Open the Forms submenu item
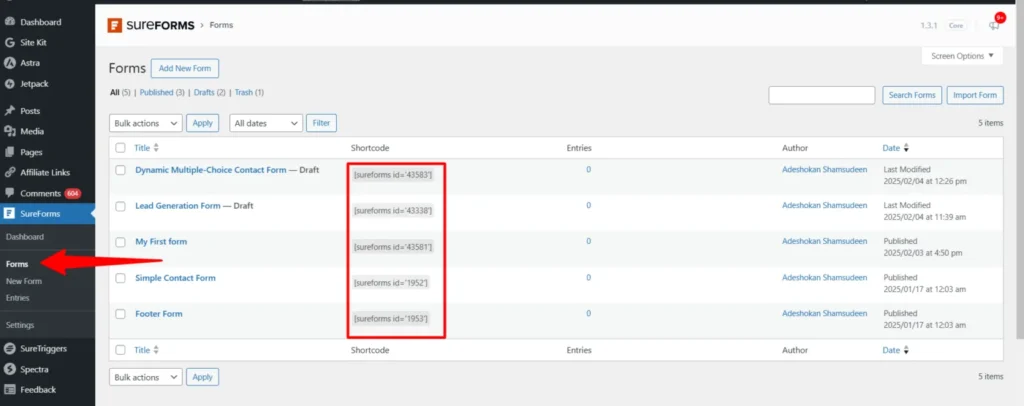The image size is (1024, 406). (17, 264)
